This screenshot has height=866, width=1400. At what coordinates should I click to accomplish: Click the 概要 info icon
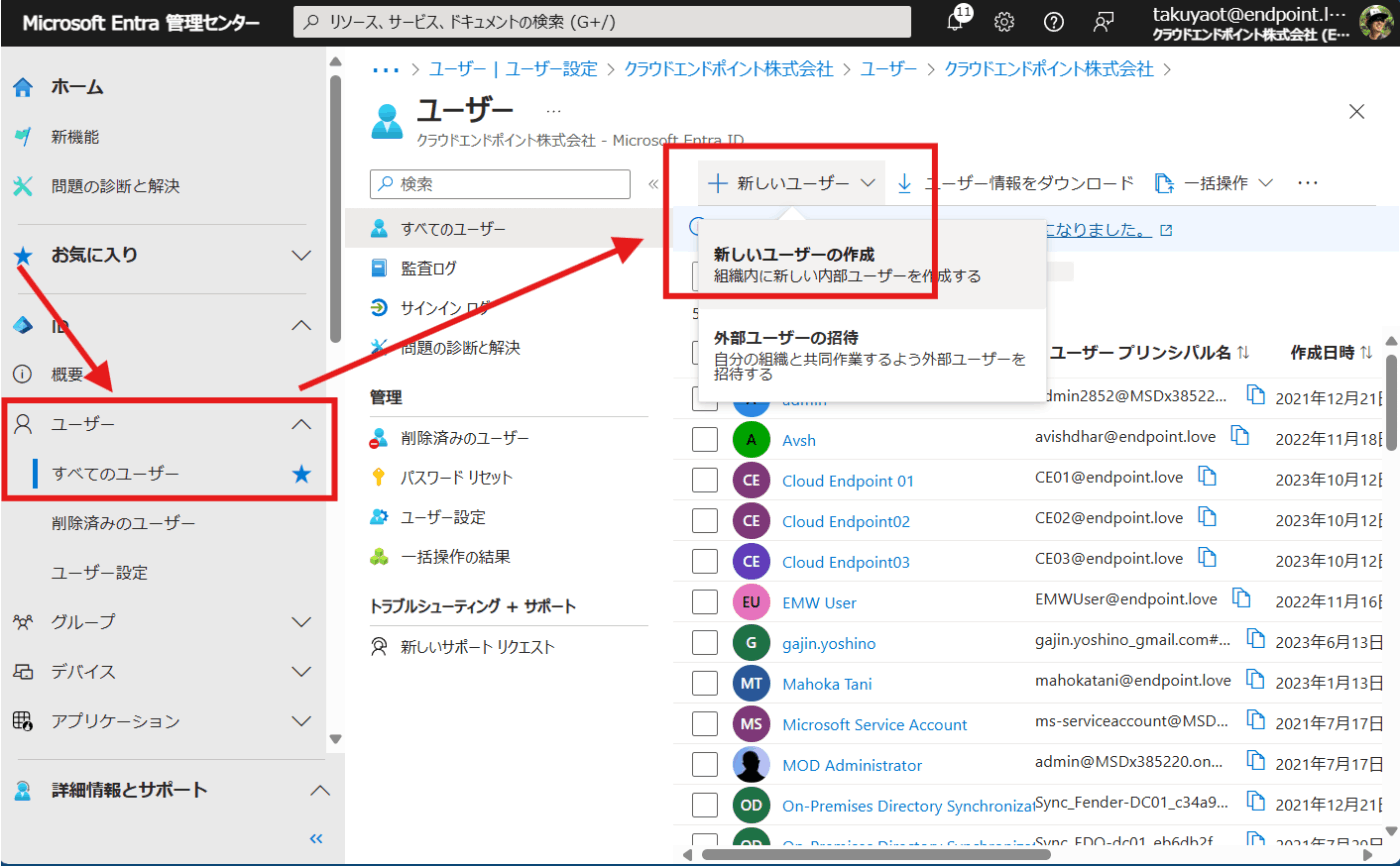tap(23, 375)
